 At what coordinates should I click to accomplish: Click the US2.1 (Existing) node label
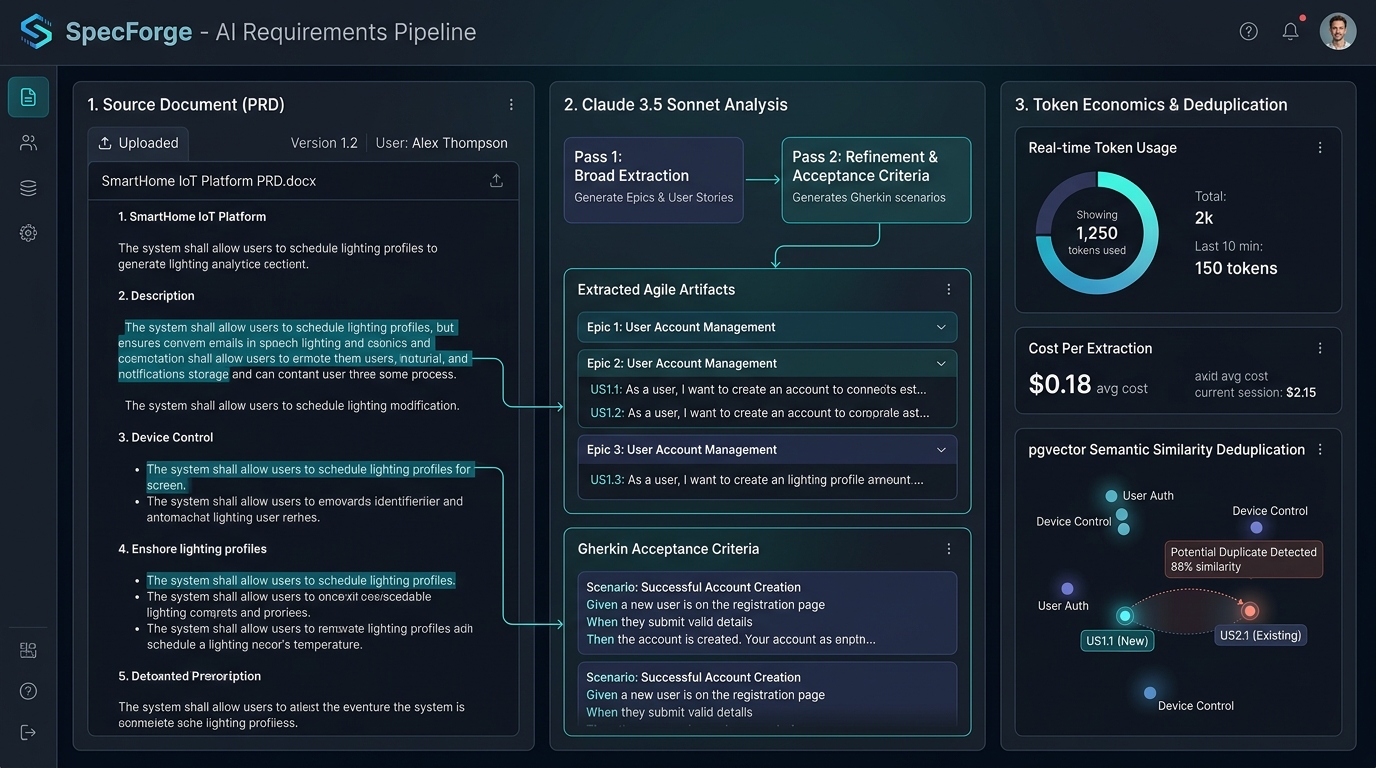(1261, 635)
